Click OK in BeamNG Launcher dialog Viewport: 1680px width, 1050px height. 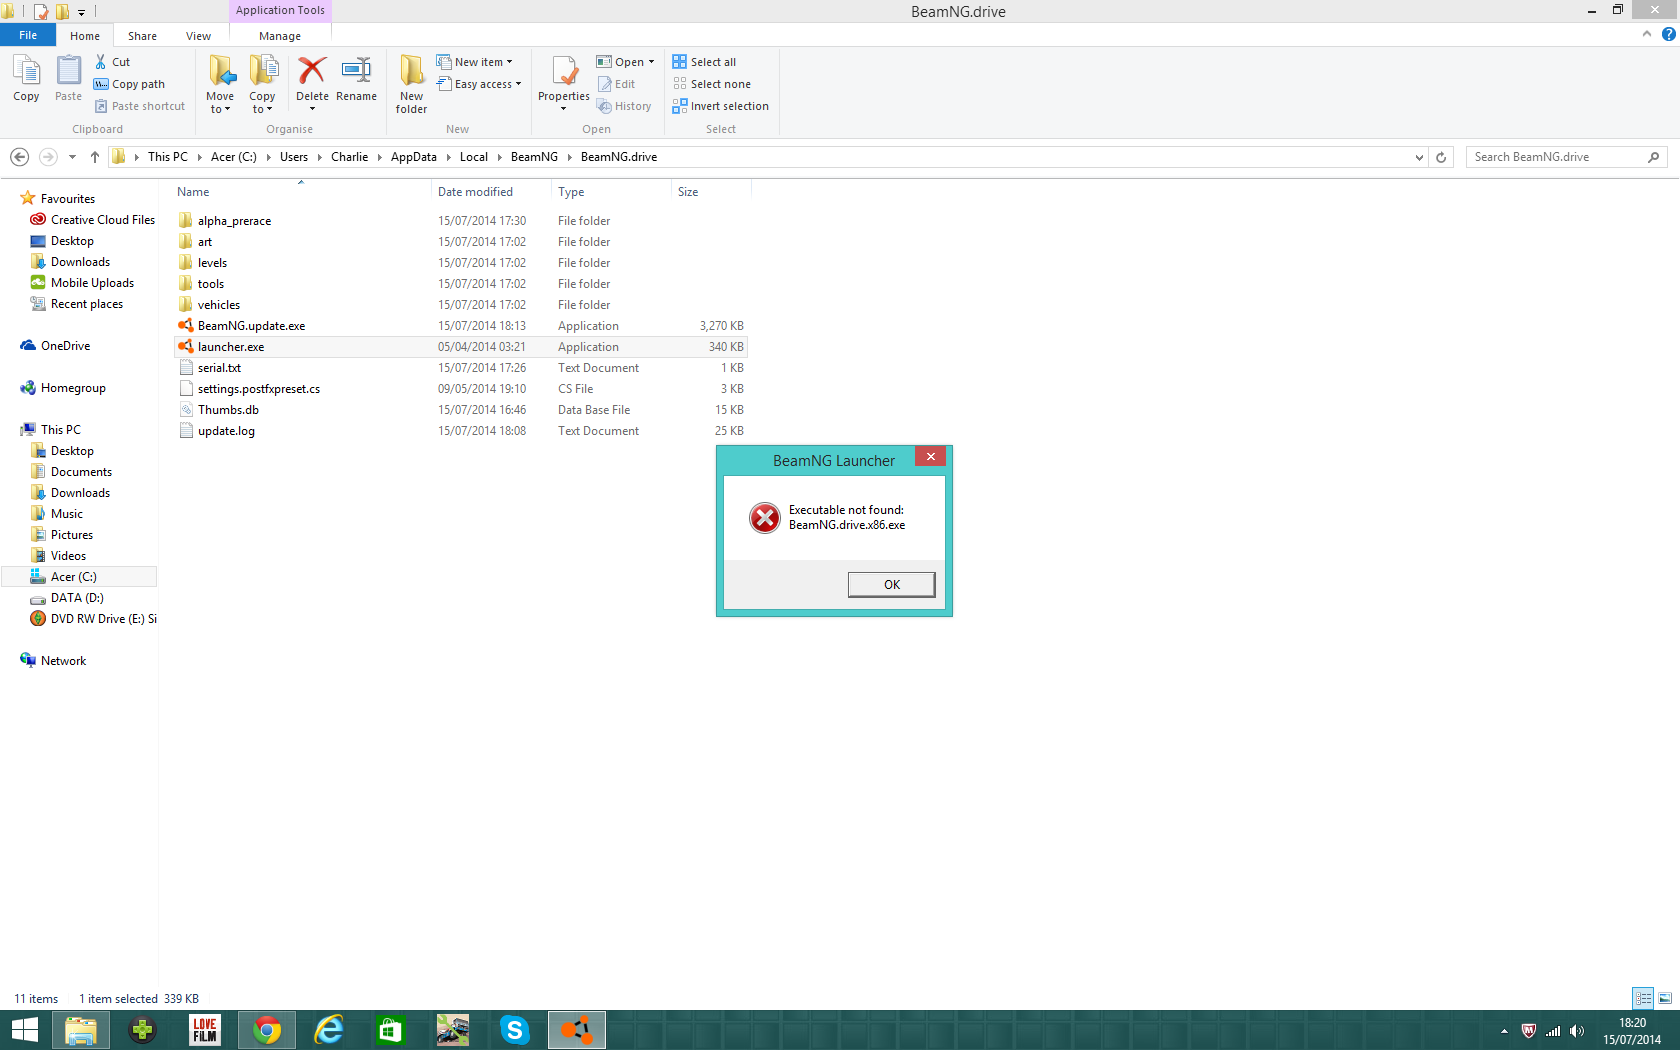891,585
